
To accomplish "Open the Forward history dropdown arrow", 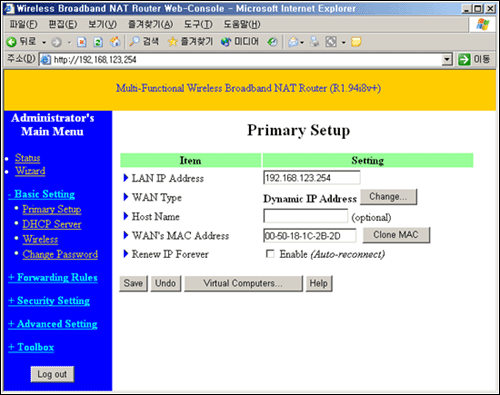I will [x=69, y=42].
